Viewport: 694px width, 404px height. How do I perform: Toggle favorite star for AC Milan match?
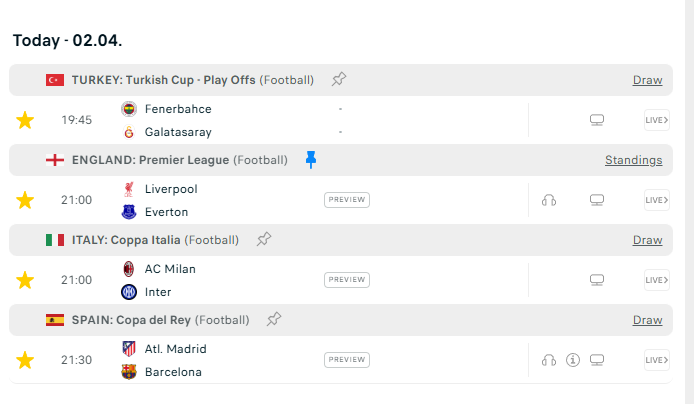tap(25, 280)
